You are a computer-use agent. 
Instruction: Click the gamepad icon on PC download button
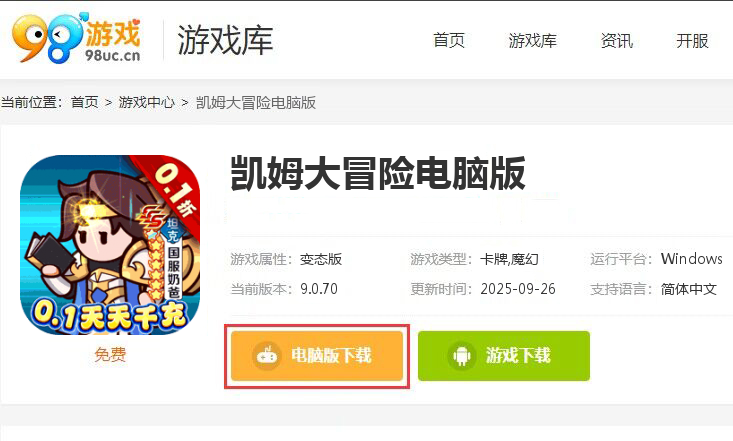tap(267, 356)
